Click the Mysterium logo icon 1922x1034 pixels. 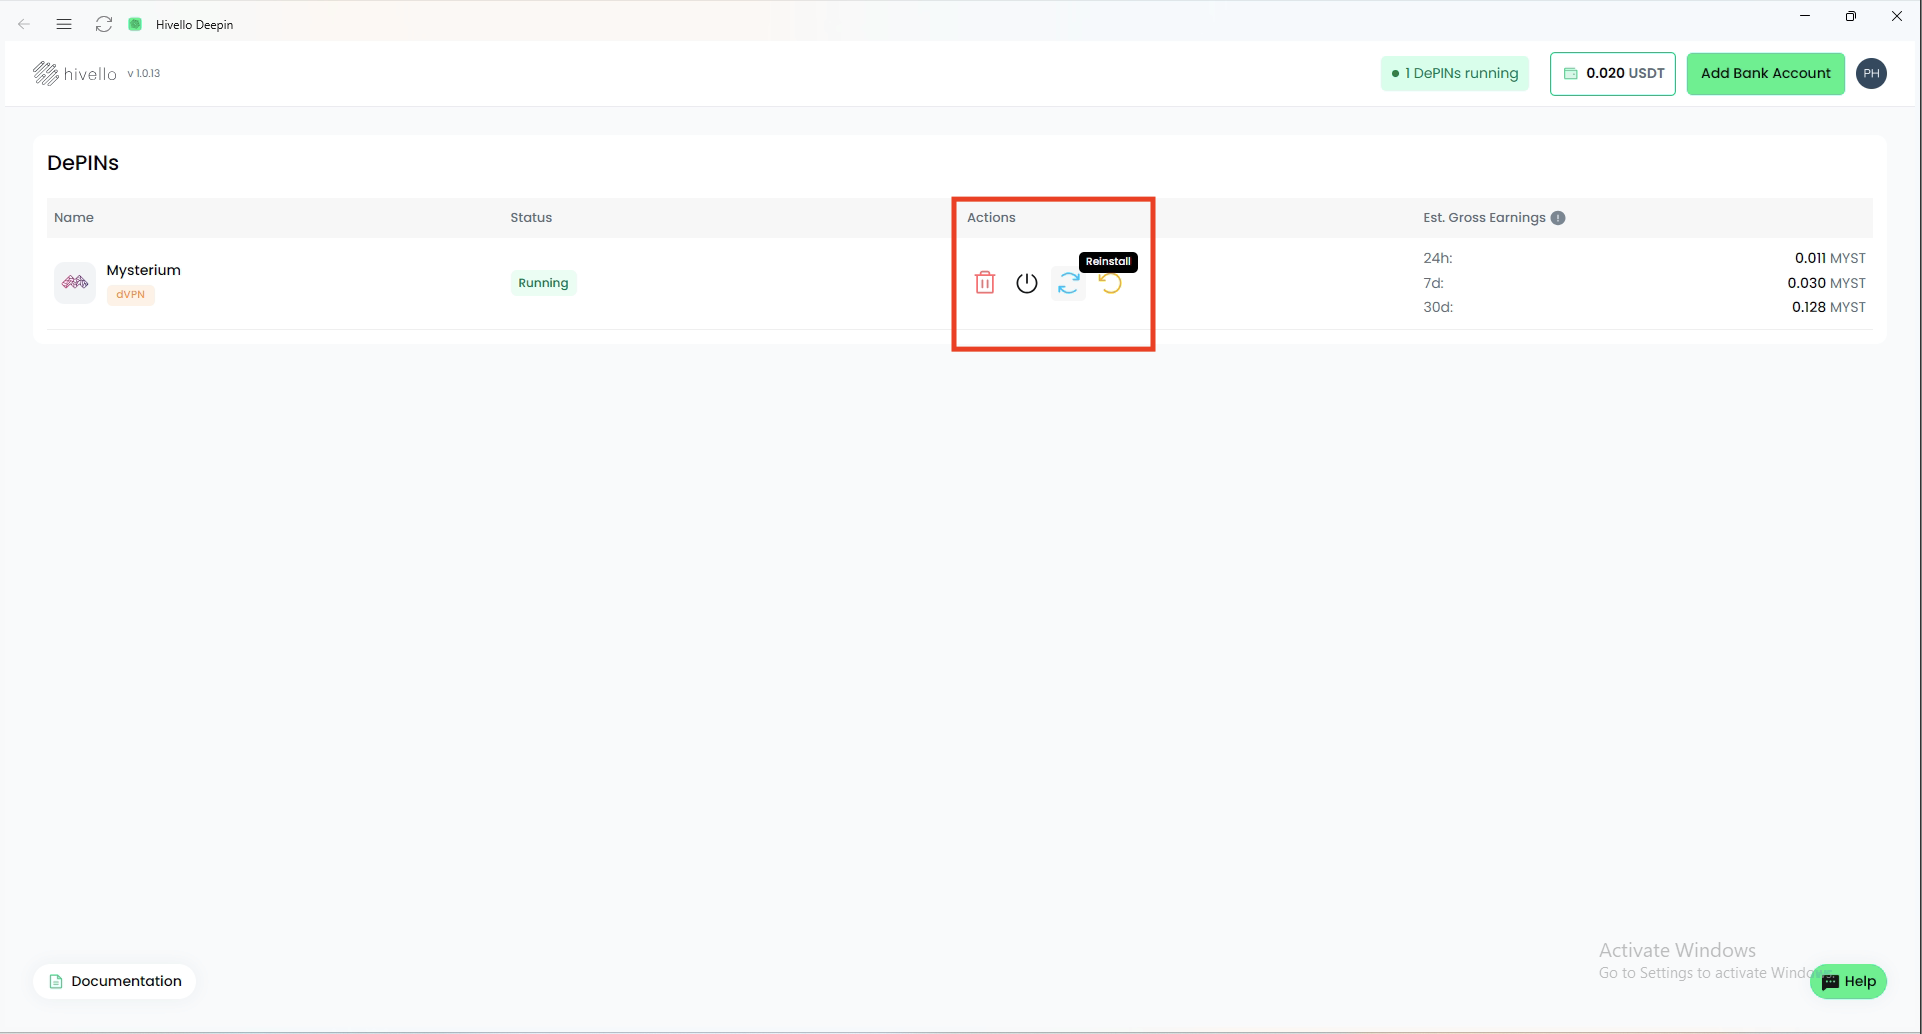75,283
